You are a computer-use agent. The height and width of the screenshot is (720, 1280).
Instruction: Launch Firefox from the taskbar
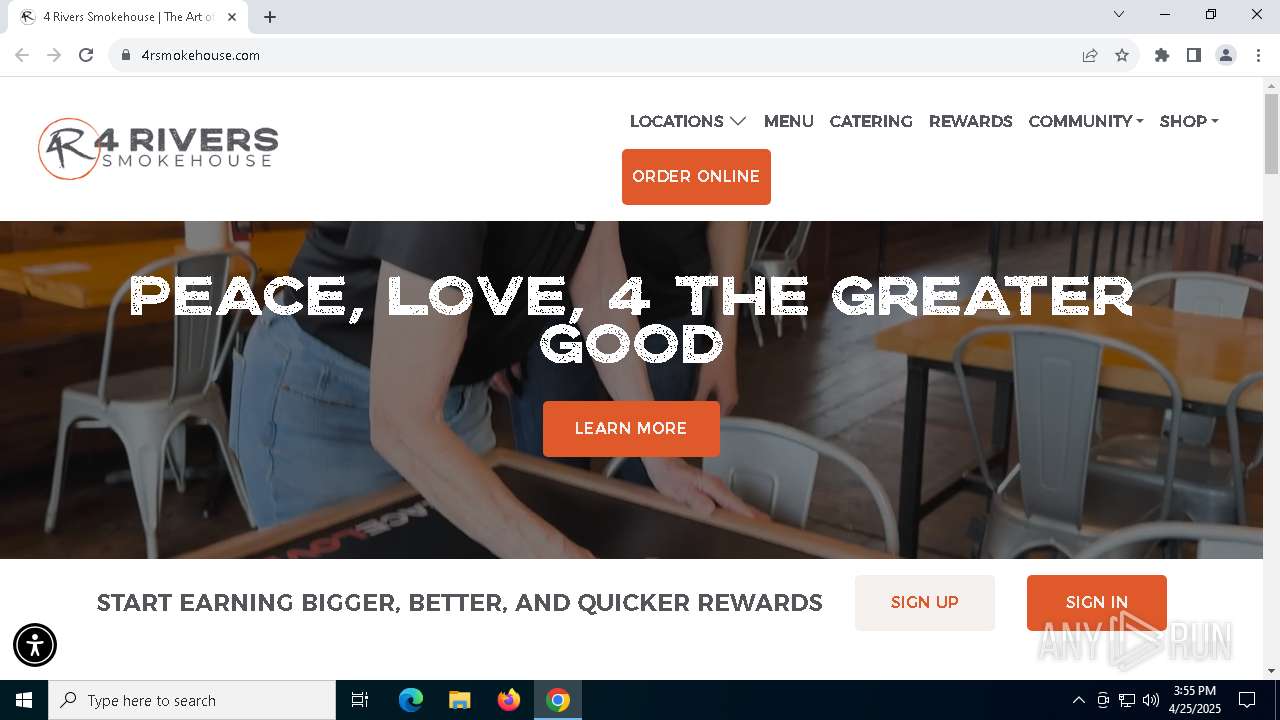tap(509, 700)
